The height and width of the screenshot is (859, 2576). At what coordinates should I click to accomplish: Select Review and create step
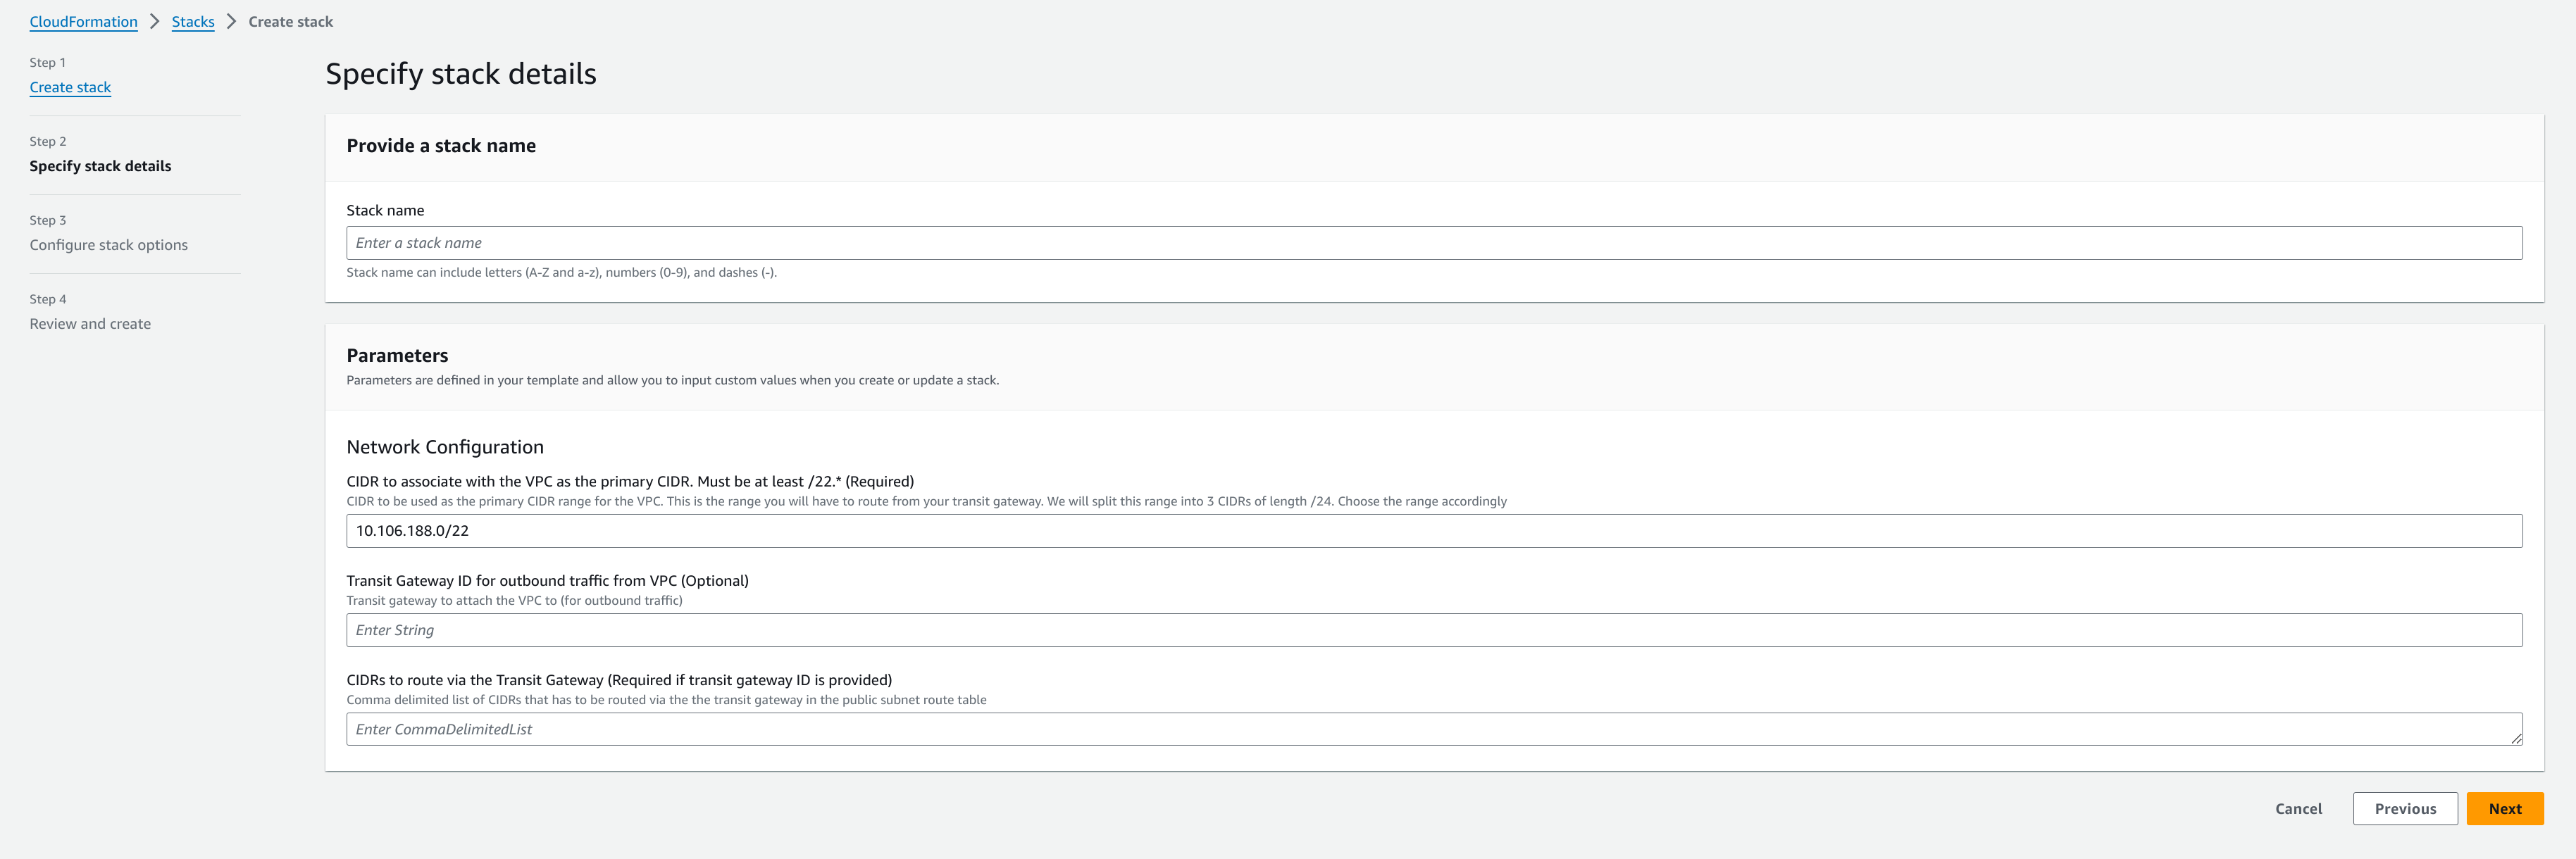tap(90, 324)
